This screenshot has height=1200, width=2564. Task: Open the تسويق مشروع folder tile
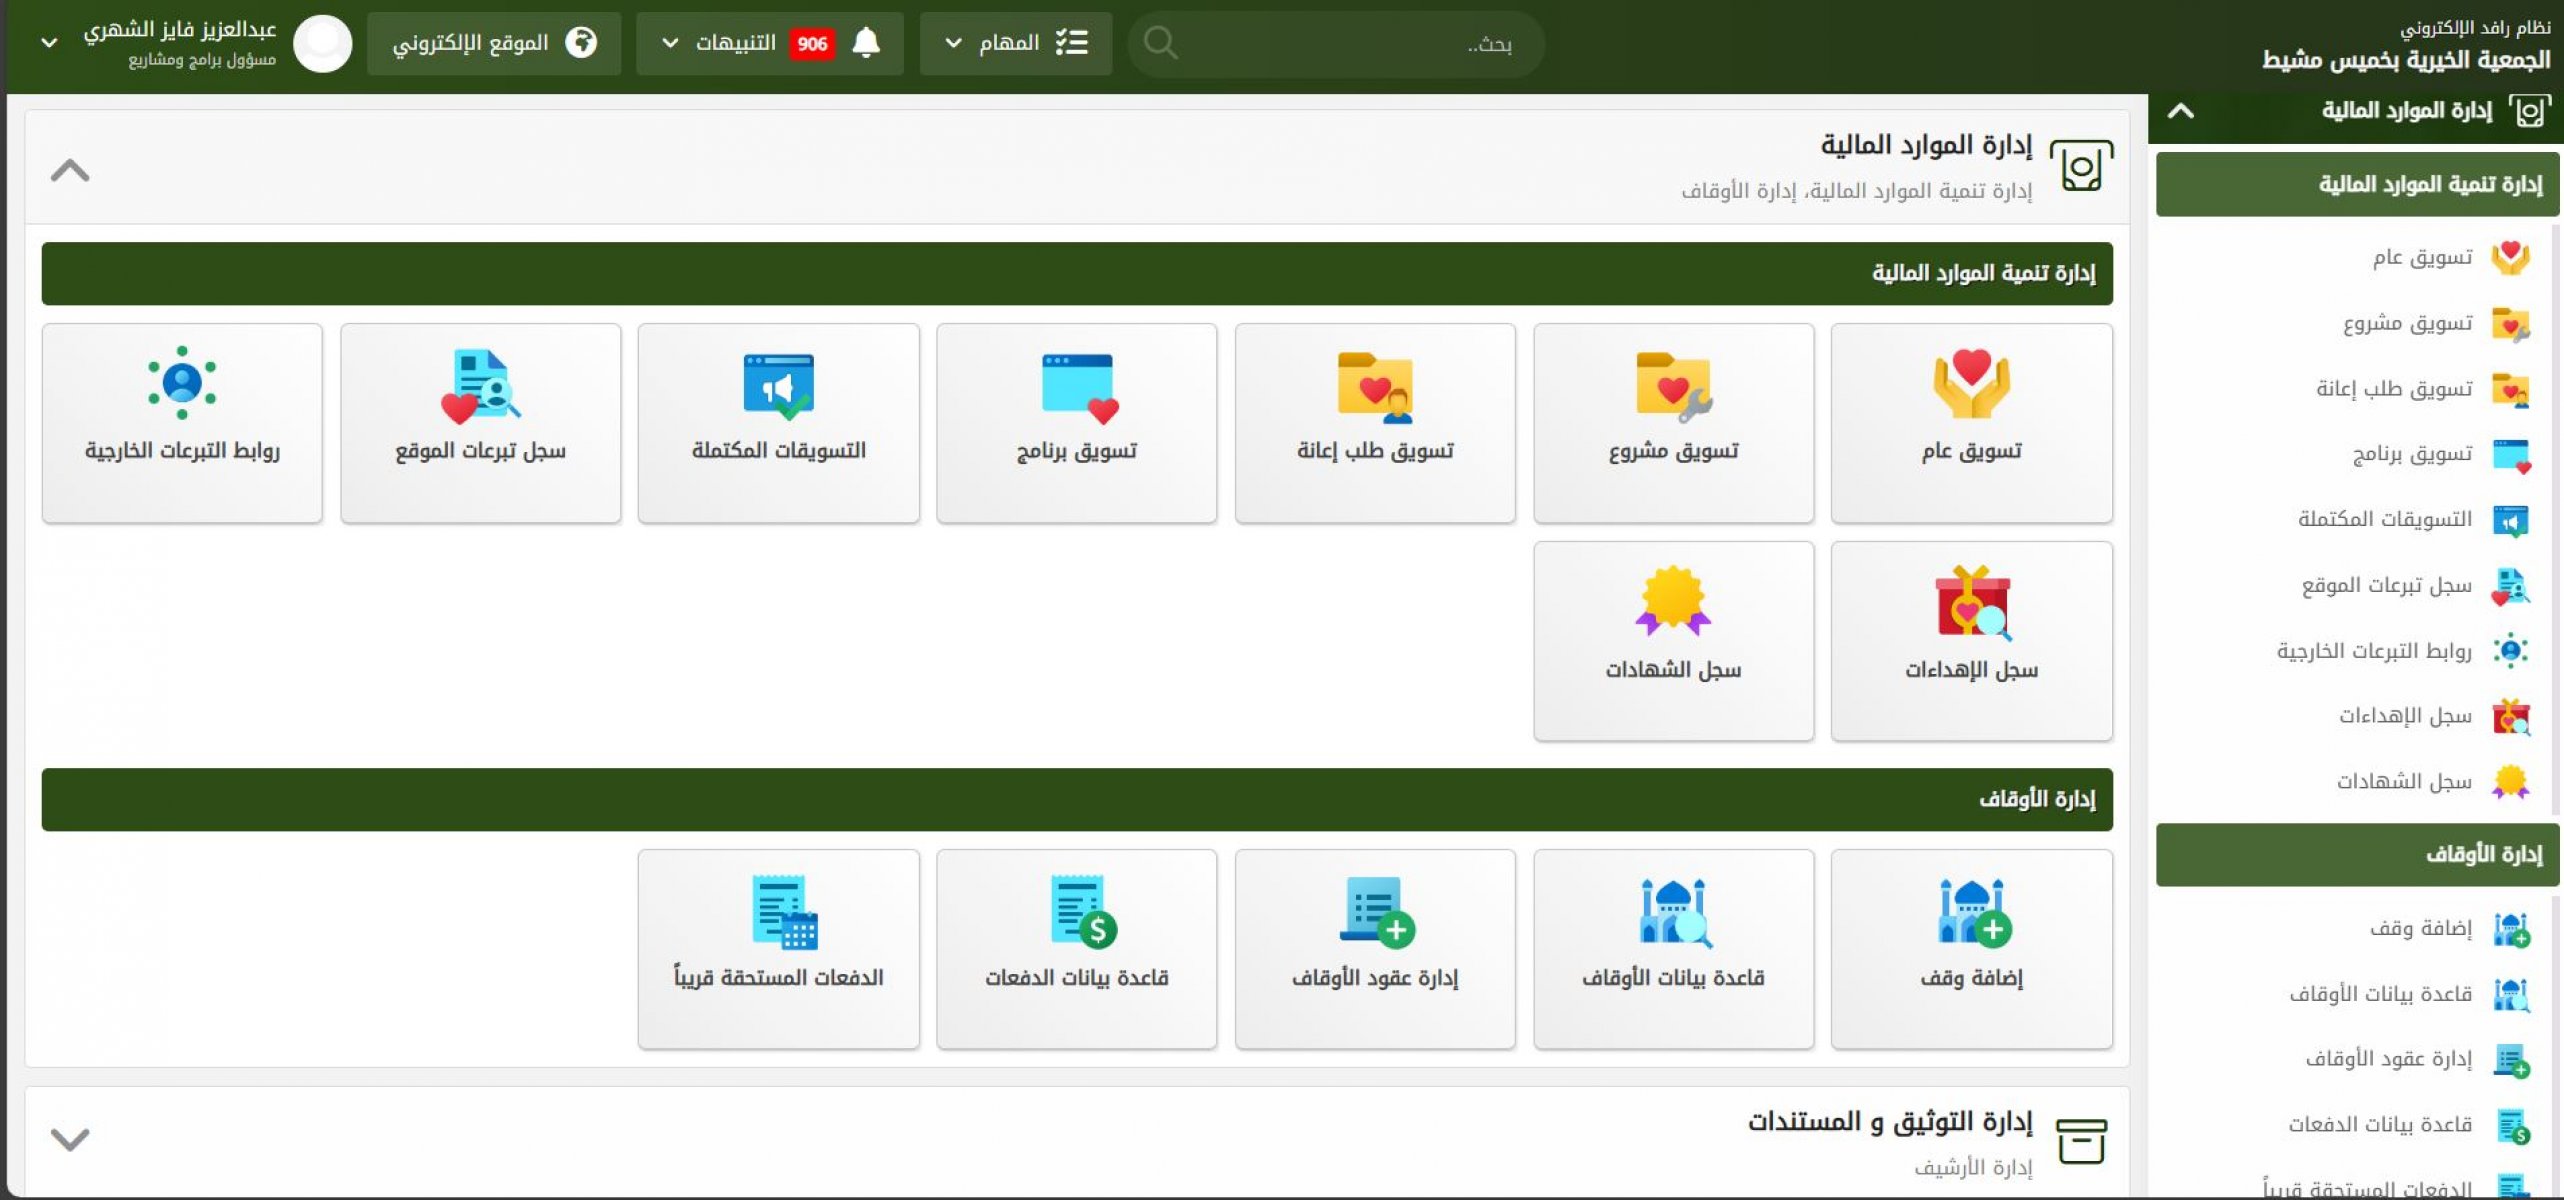click(x=1672, y=422)
